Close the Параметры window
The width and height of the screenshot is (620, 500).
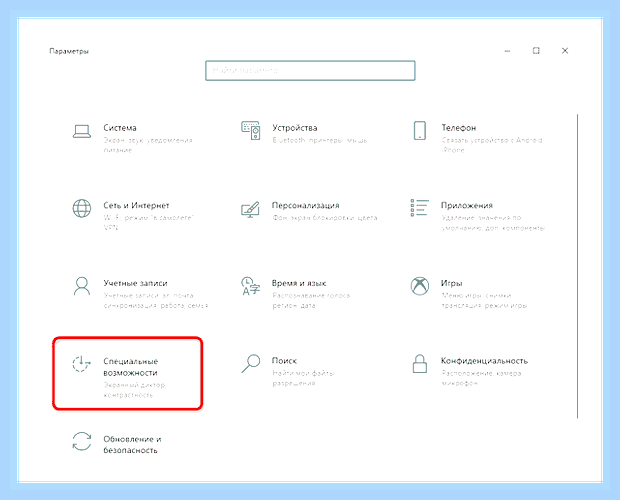click(565, 51)
